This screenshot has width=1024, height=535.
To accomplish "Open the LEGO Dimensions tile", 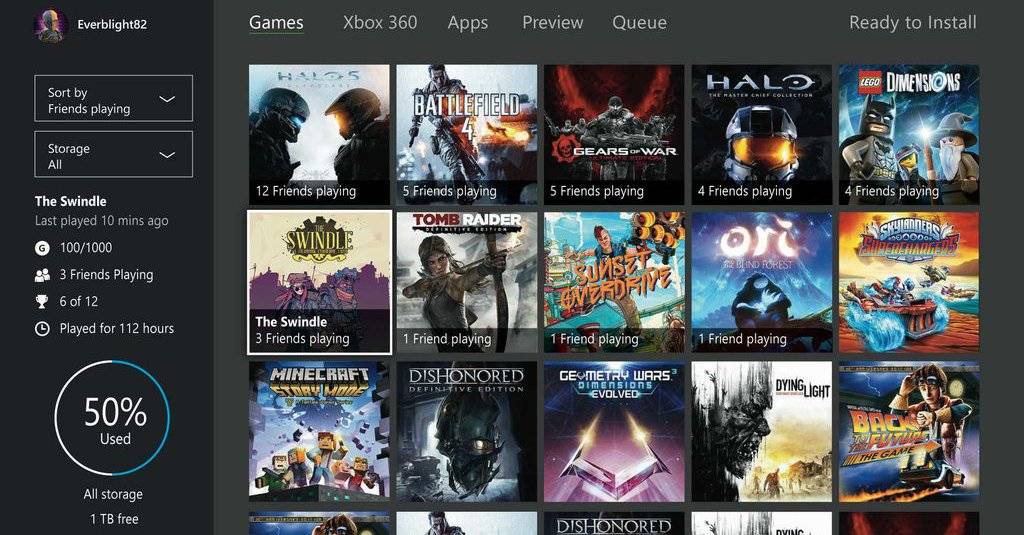I will pos(909,135).
